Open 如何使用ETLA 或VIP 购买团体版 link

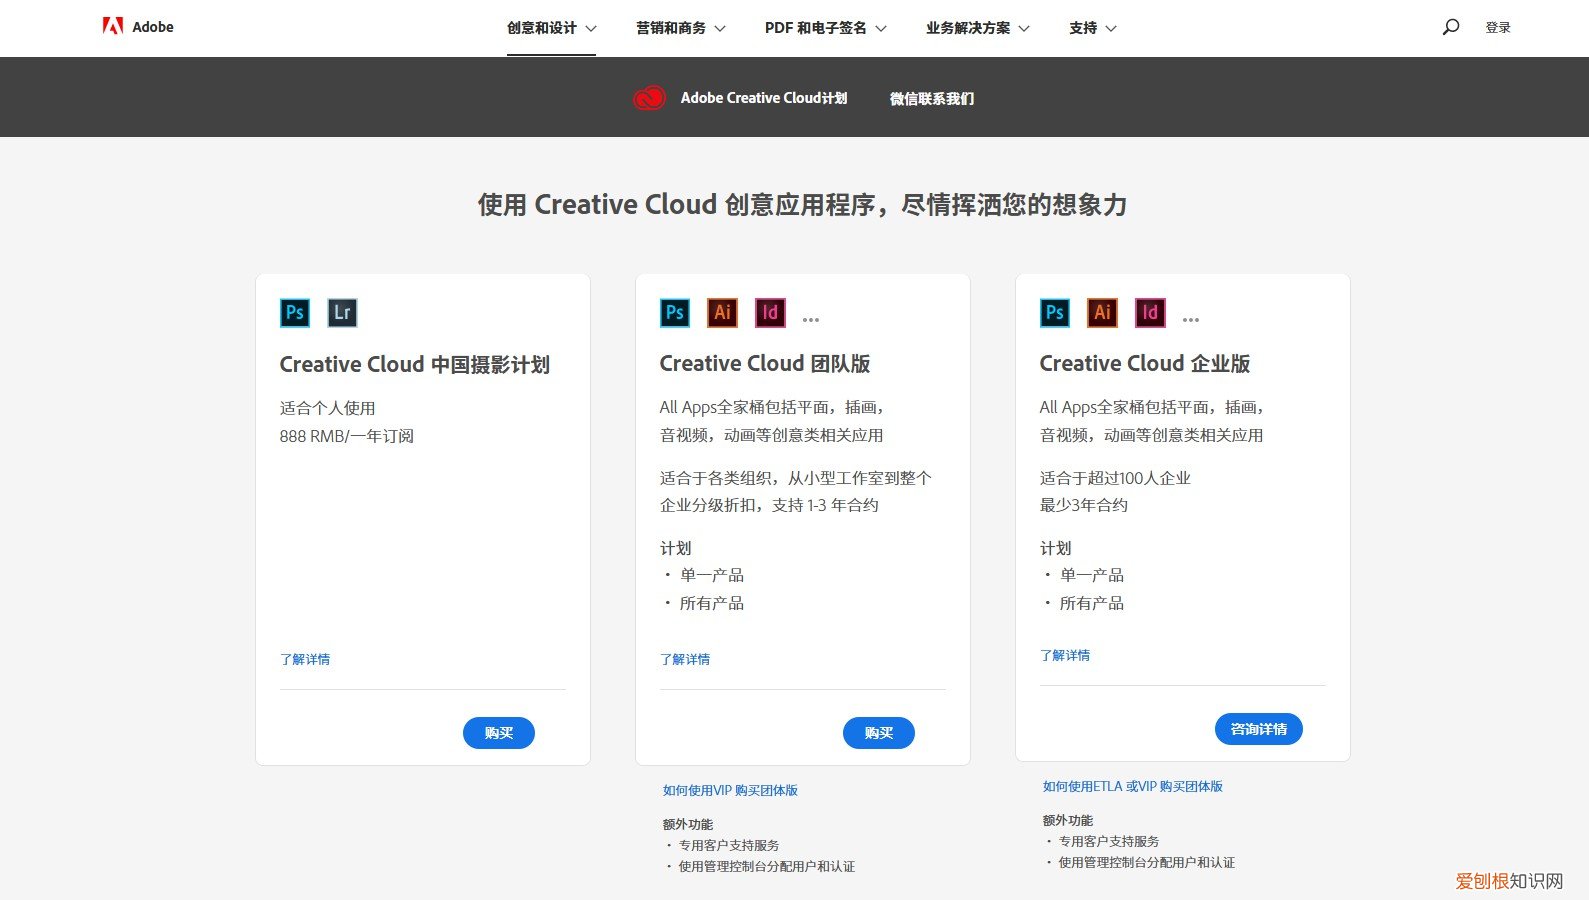(1133, 786)
